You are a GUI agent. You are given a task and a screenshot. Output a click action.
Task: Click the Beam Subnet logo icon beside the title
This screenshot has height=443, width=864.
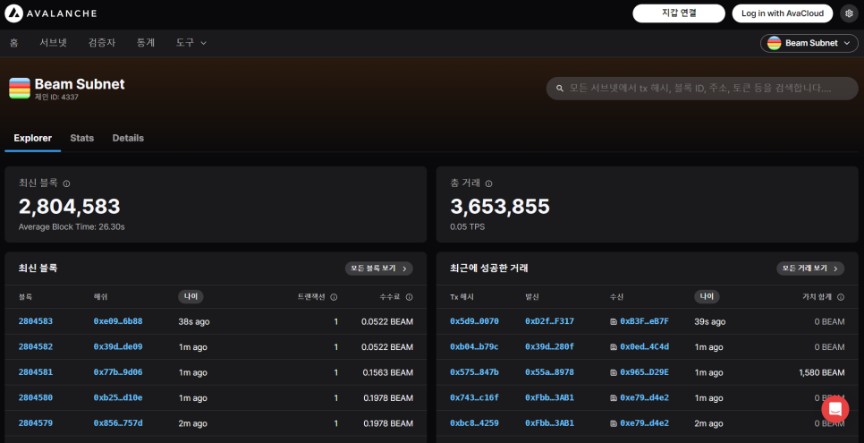tap(20, 88)
